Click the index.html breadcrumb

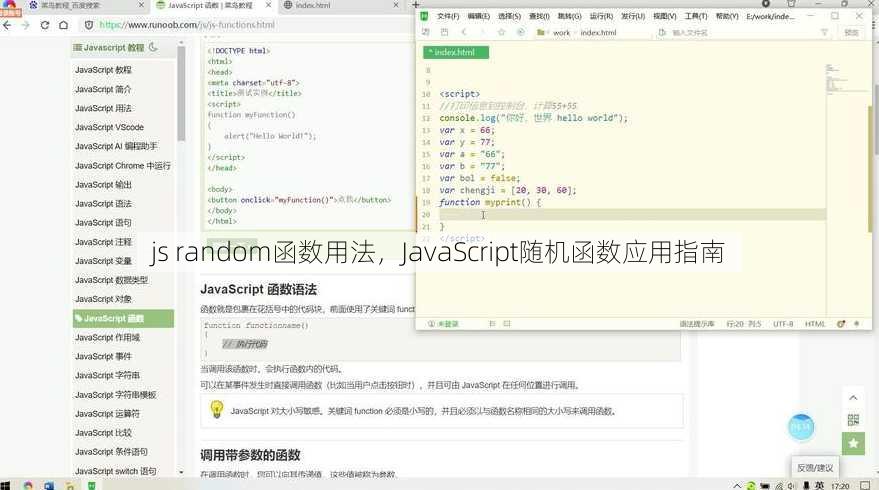598,33
